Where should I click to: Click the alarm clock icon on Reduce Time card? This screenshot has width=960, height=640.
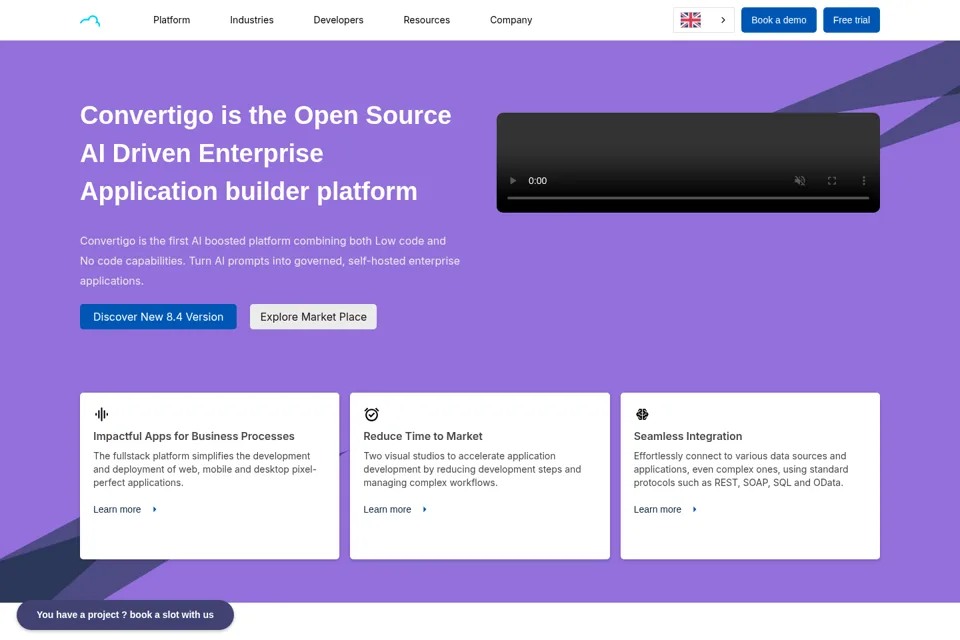click(x=372, y=415)
